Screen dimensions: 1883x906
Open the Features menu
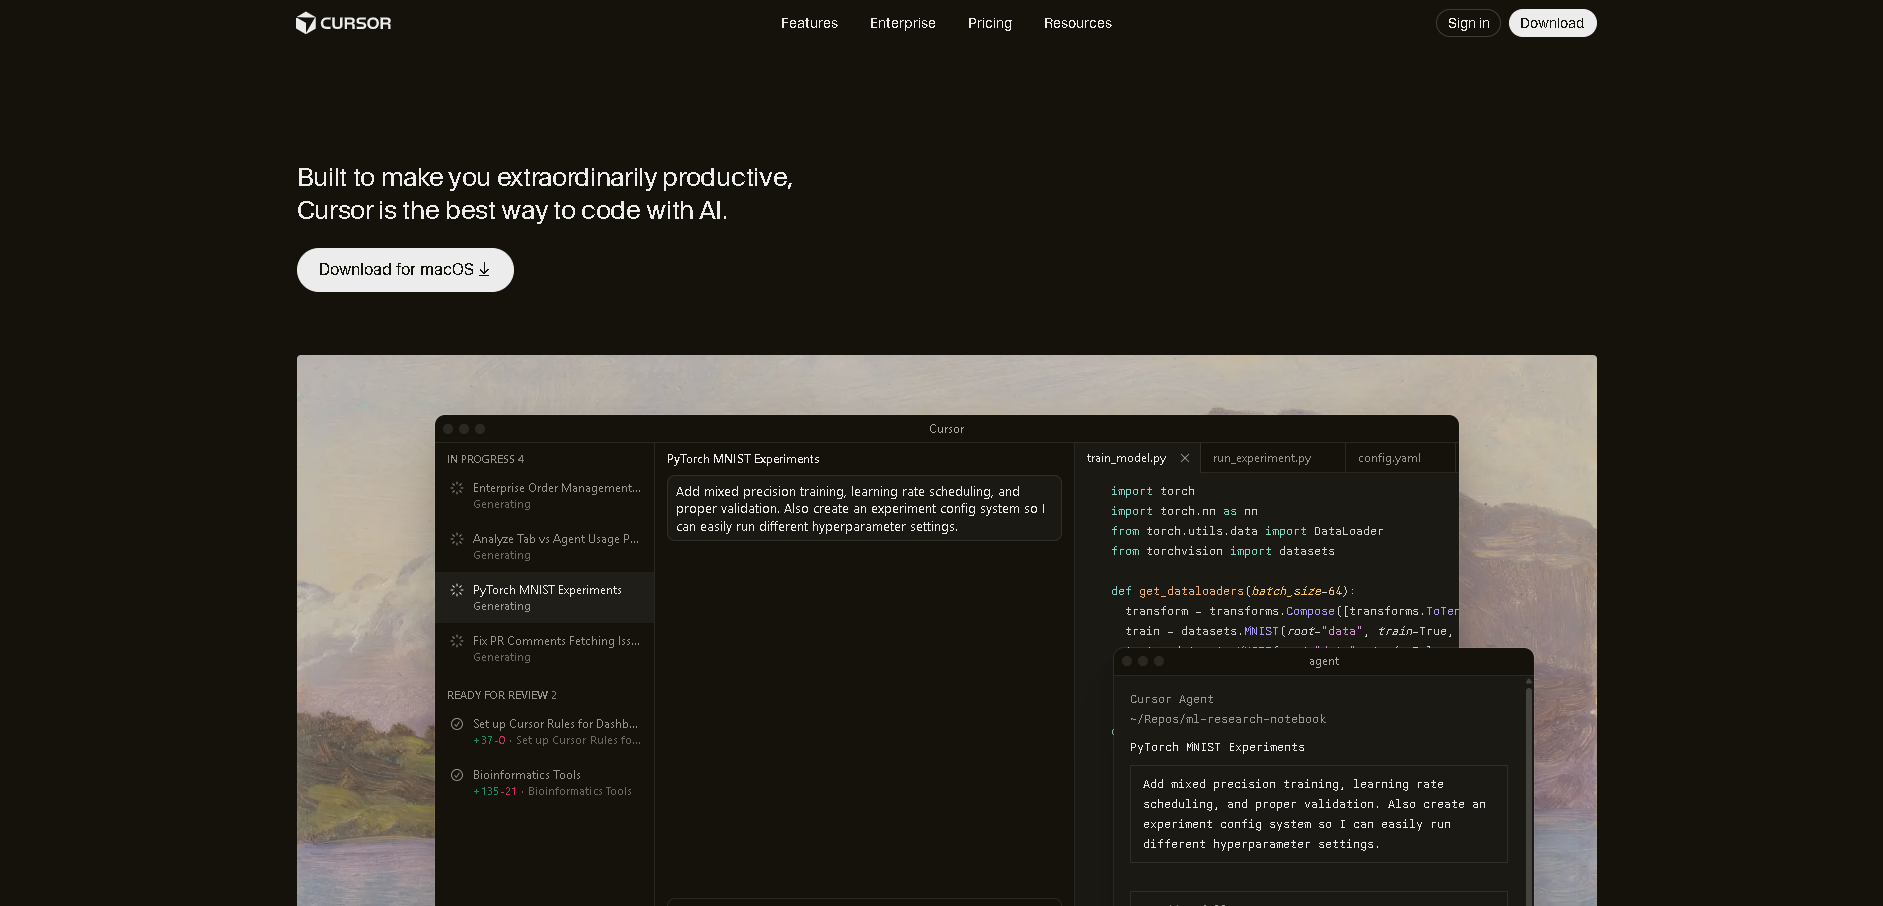(x=809, y=23)
